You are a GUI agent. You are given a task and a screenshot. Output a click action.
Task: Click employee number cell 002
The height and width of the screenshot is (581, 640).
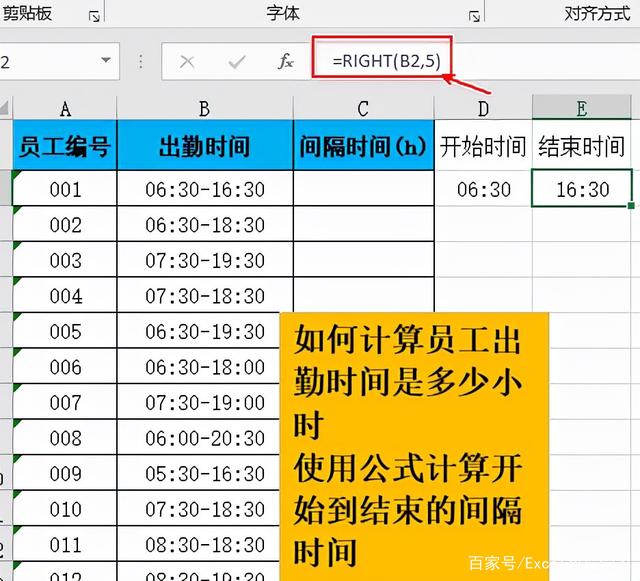pyautogui.click(x=65, y=224)
